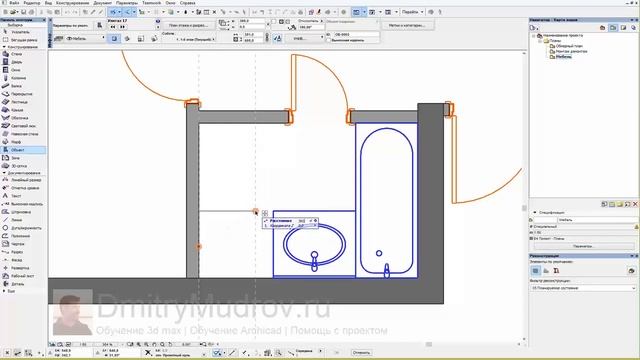Image resolution: width=640 pixels, height=360 pixels.
Task: Select the Бегущая рамка (Marquee) tool
Action: (23, 40)
